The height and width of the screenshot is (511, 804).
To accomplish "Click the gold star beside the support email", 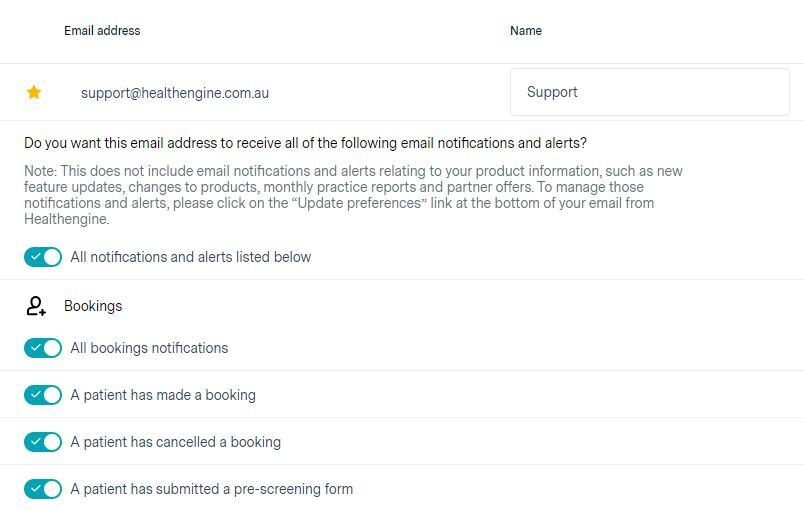I will [34, 93].
